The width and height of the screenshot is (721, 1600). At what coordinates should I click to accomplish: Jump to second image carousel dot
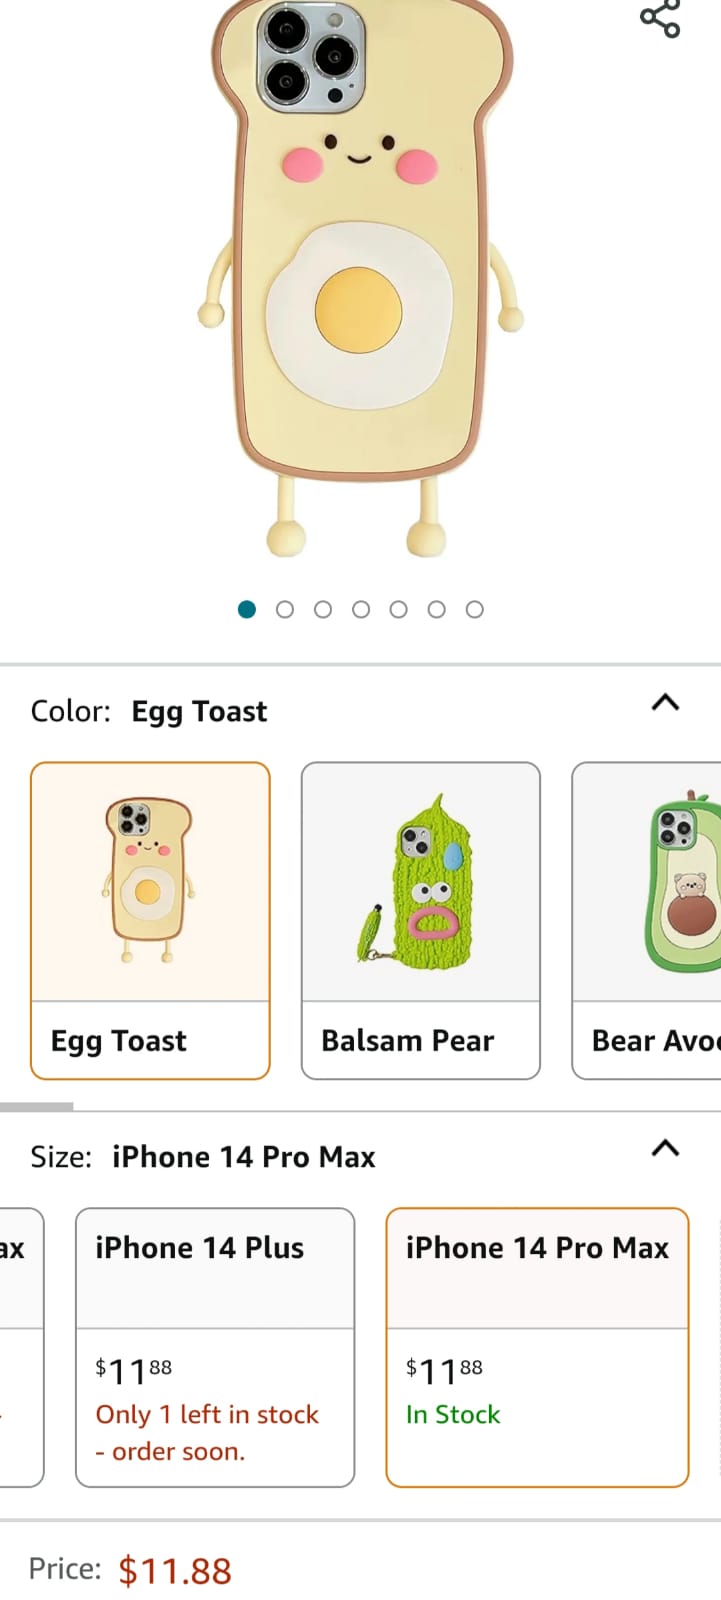(285, 609)
